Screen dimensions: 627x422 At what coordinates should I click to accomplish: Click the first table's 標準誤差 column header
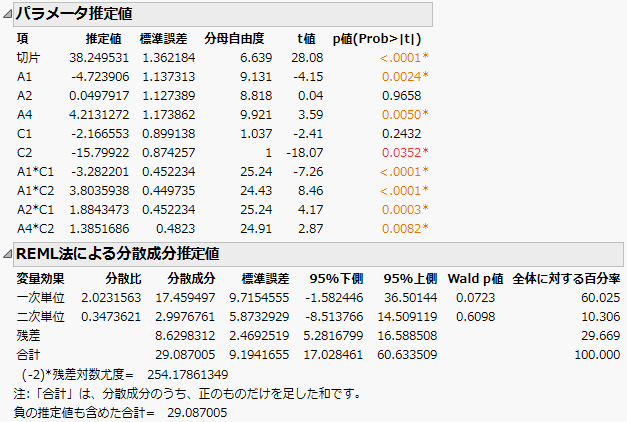(x=163, y=39)
